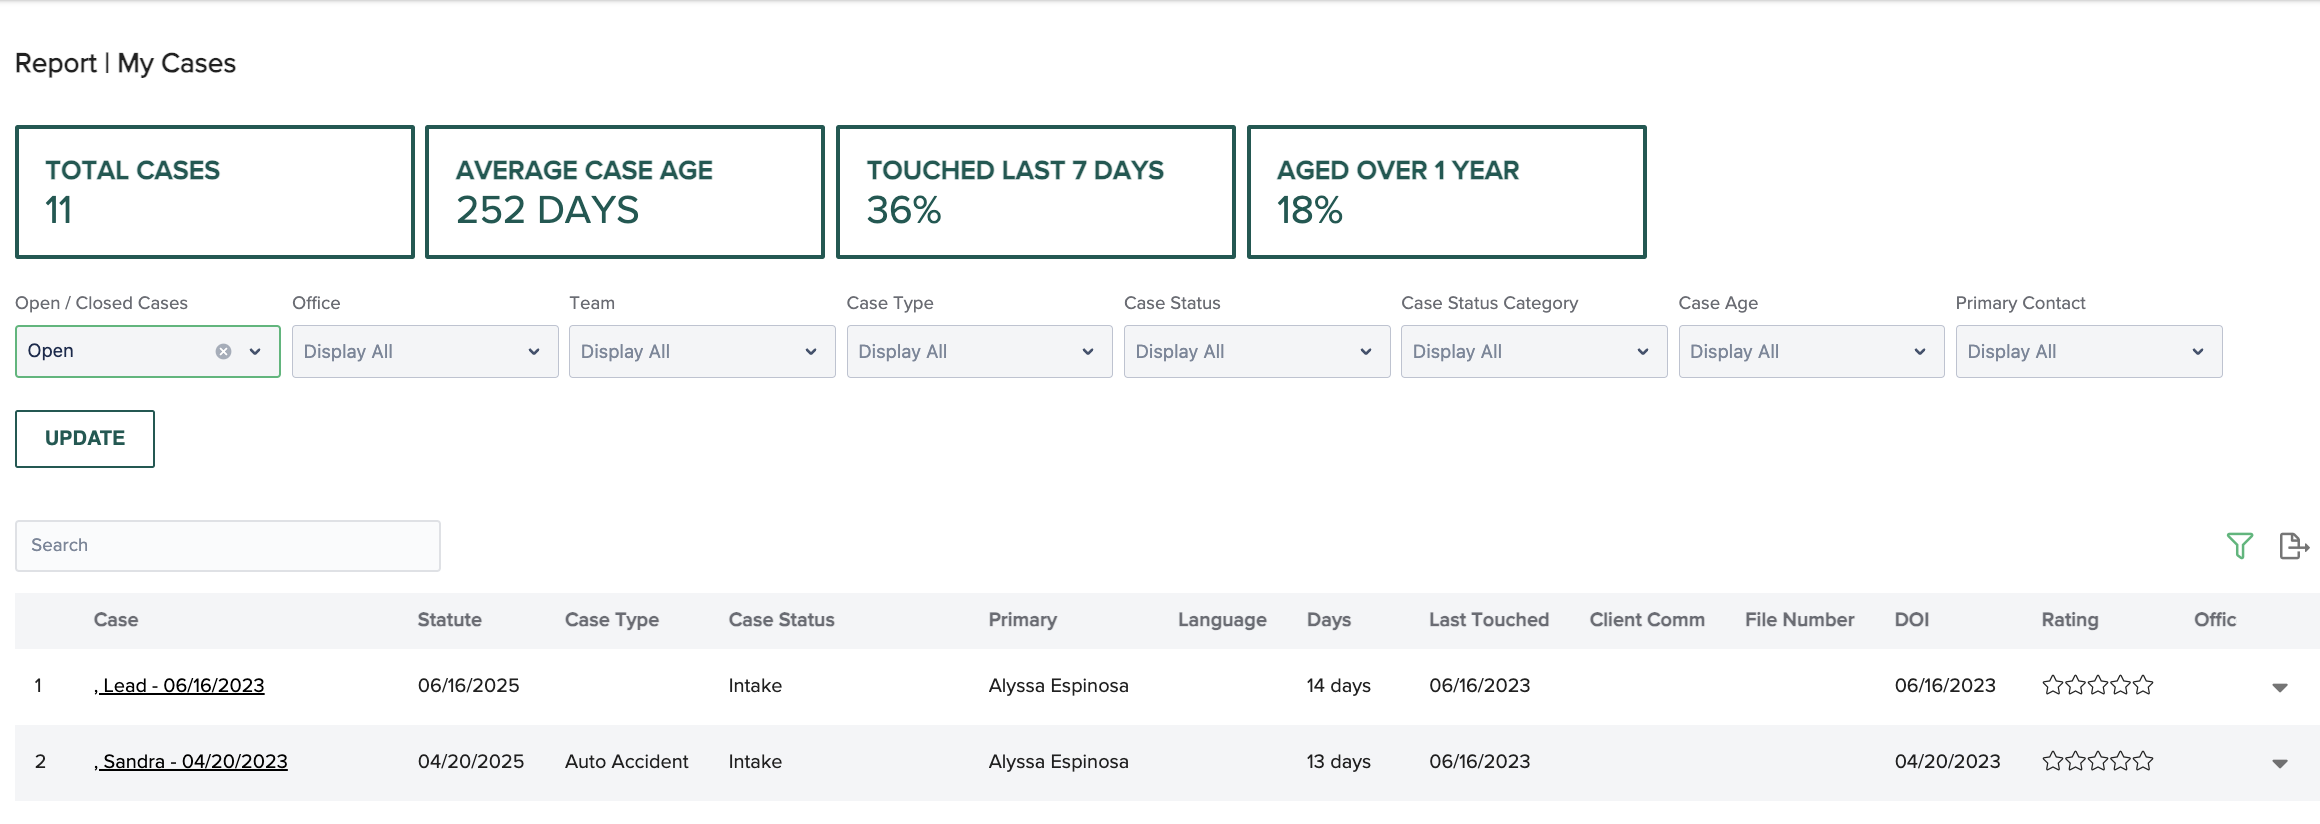This screenshot has height=824, width=2320.
Task: Click star rating for Sandra case row
Action: [x=2097, y=762]
